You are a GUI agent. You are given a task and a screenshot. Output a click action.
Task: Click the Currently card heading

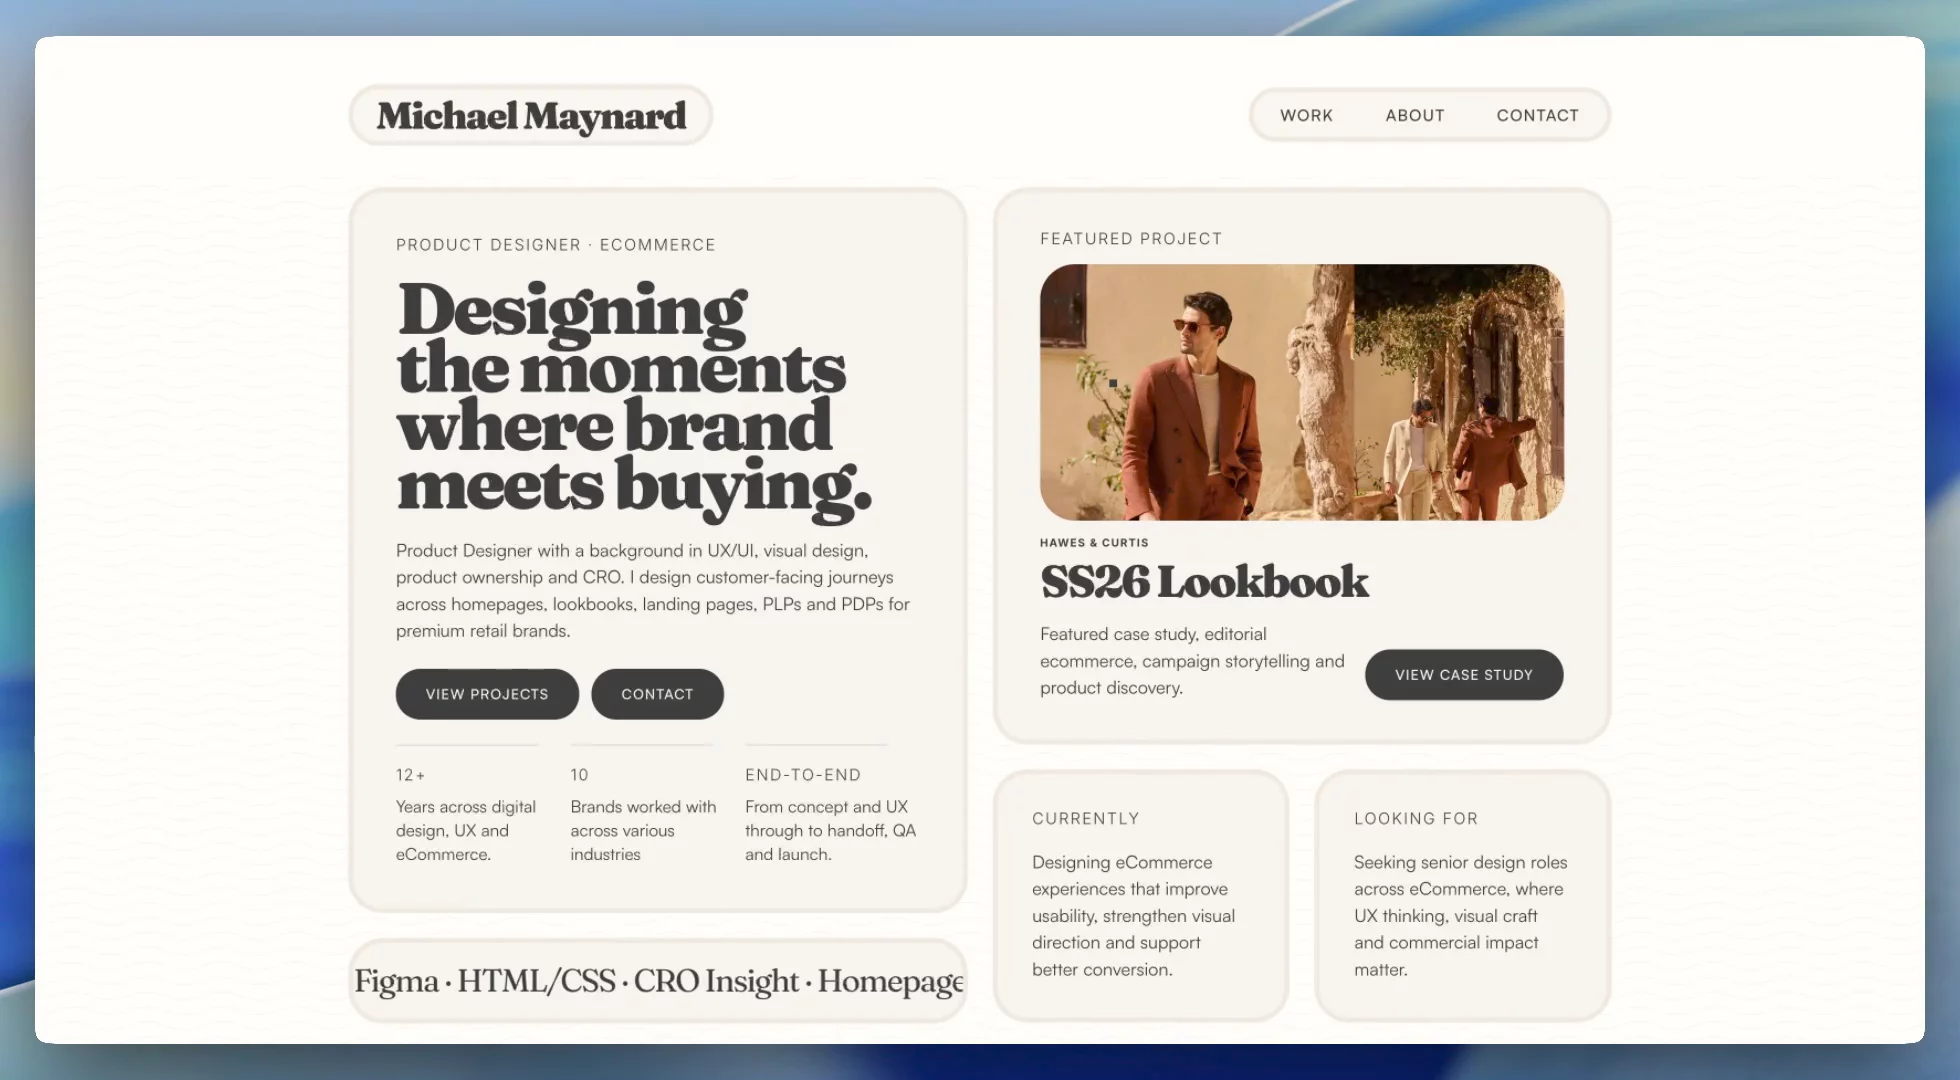click(1086, 819)
